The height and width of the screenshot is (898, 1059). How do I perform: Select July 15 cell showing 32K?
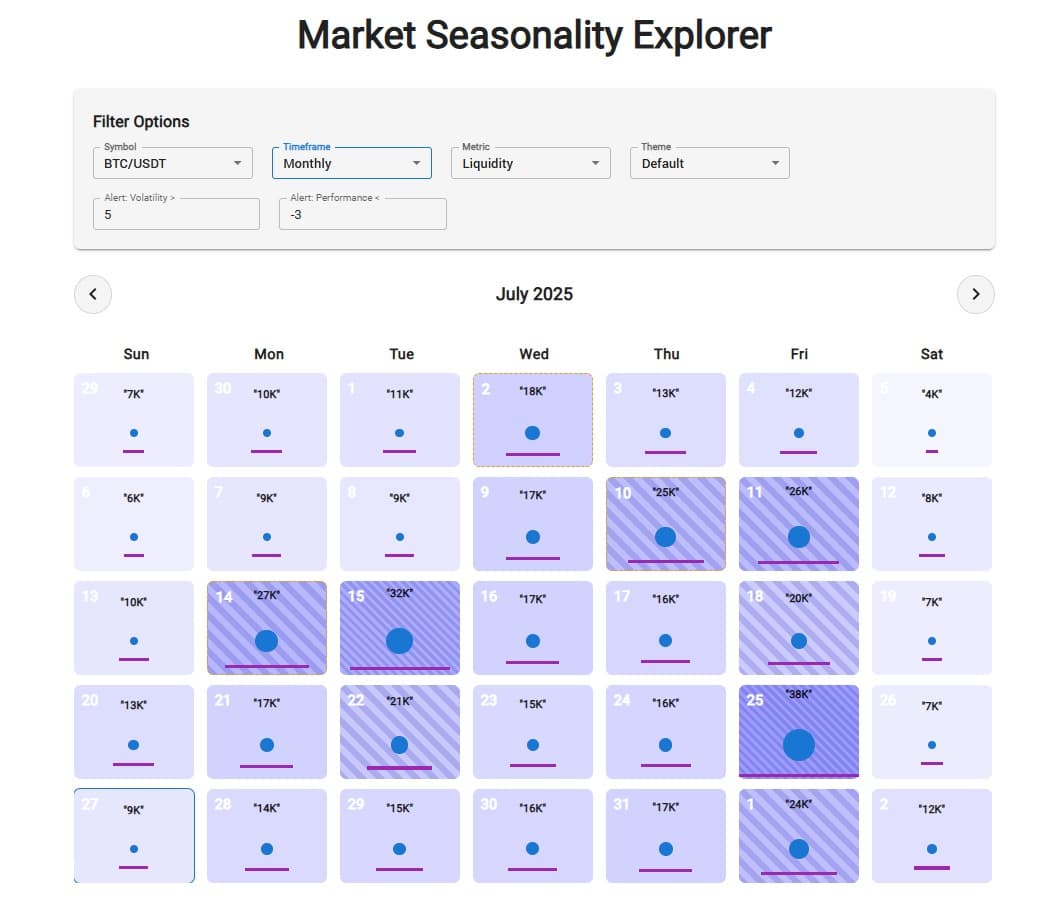pyautogui.click(x=400, y=628)
